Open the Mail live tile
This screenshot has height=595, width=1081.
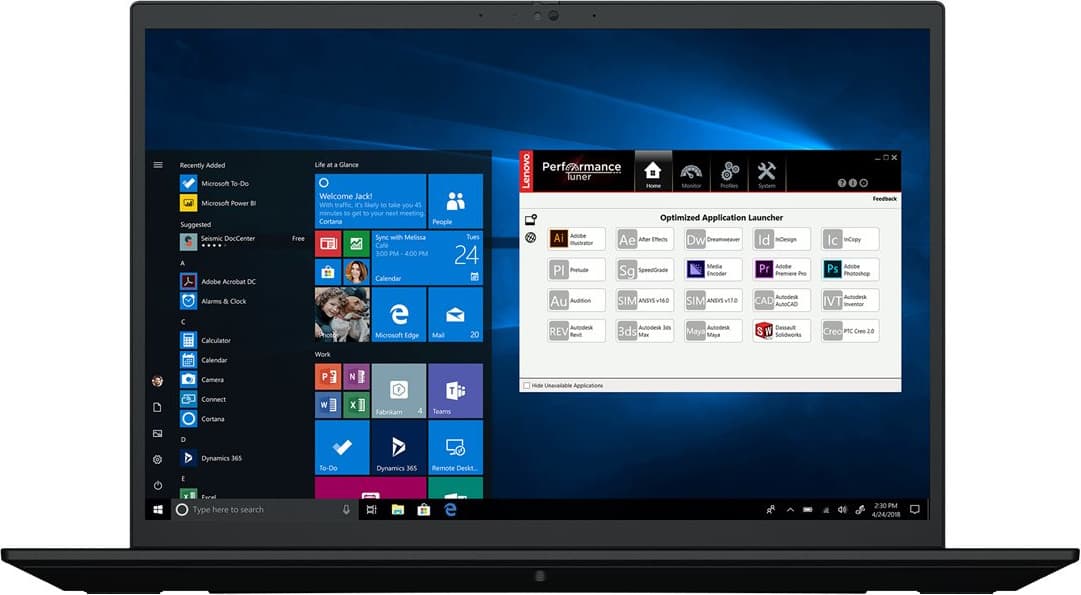click(455, 315)
